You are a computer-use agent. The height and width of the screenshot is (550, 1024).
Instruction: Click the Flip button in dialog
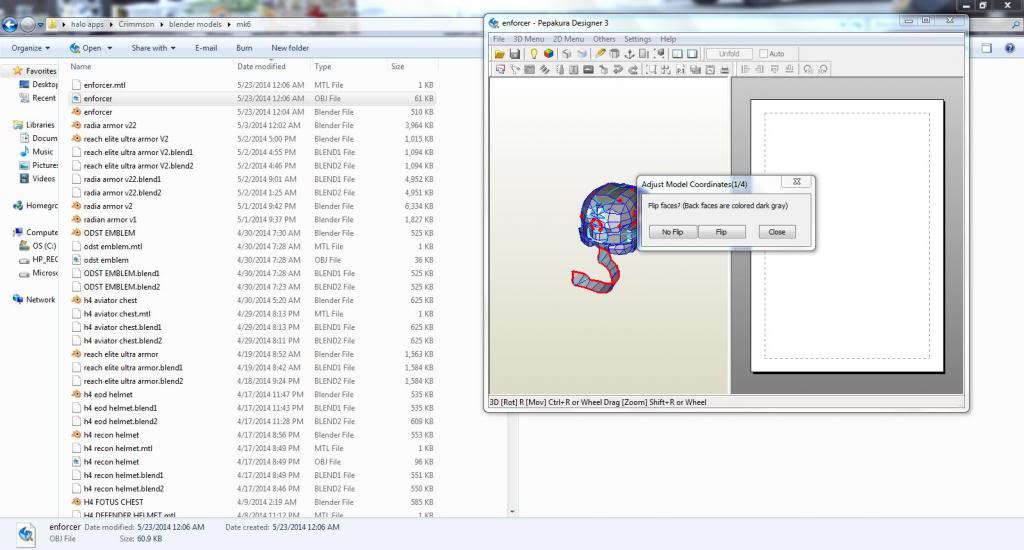[x=722, y=232]
